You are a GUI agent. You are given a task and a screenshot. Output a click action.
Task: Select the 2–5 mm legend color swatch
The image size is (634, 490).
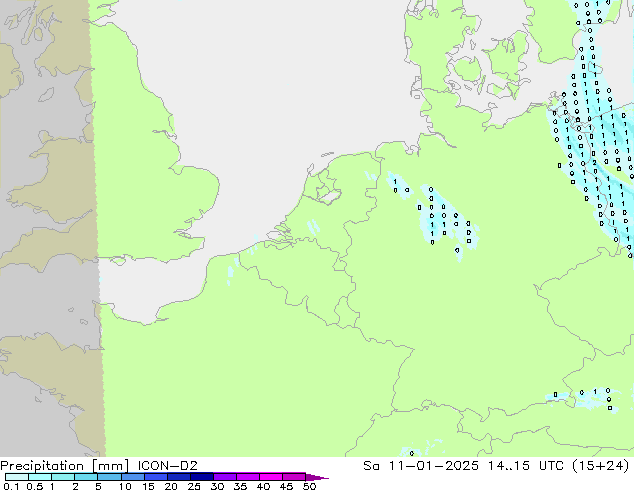(86, 477)
